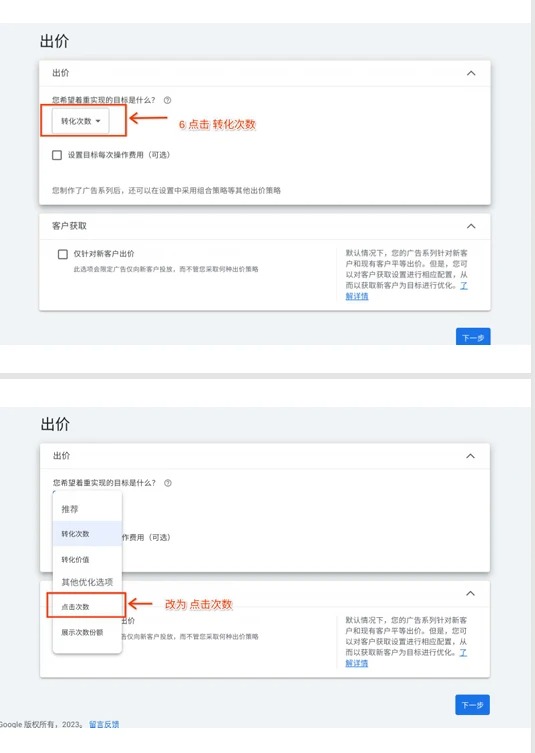This screenshot has width=535, height=753.
Task: Collapse the top screenshot's 客户获取 section chevron
Action: [471, 226]
